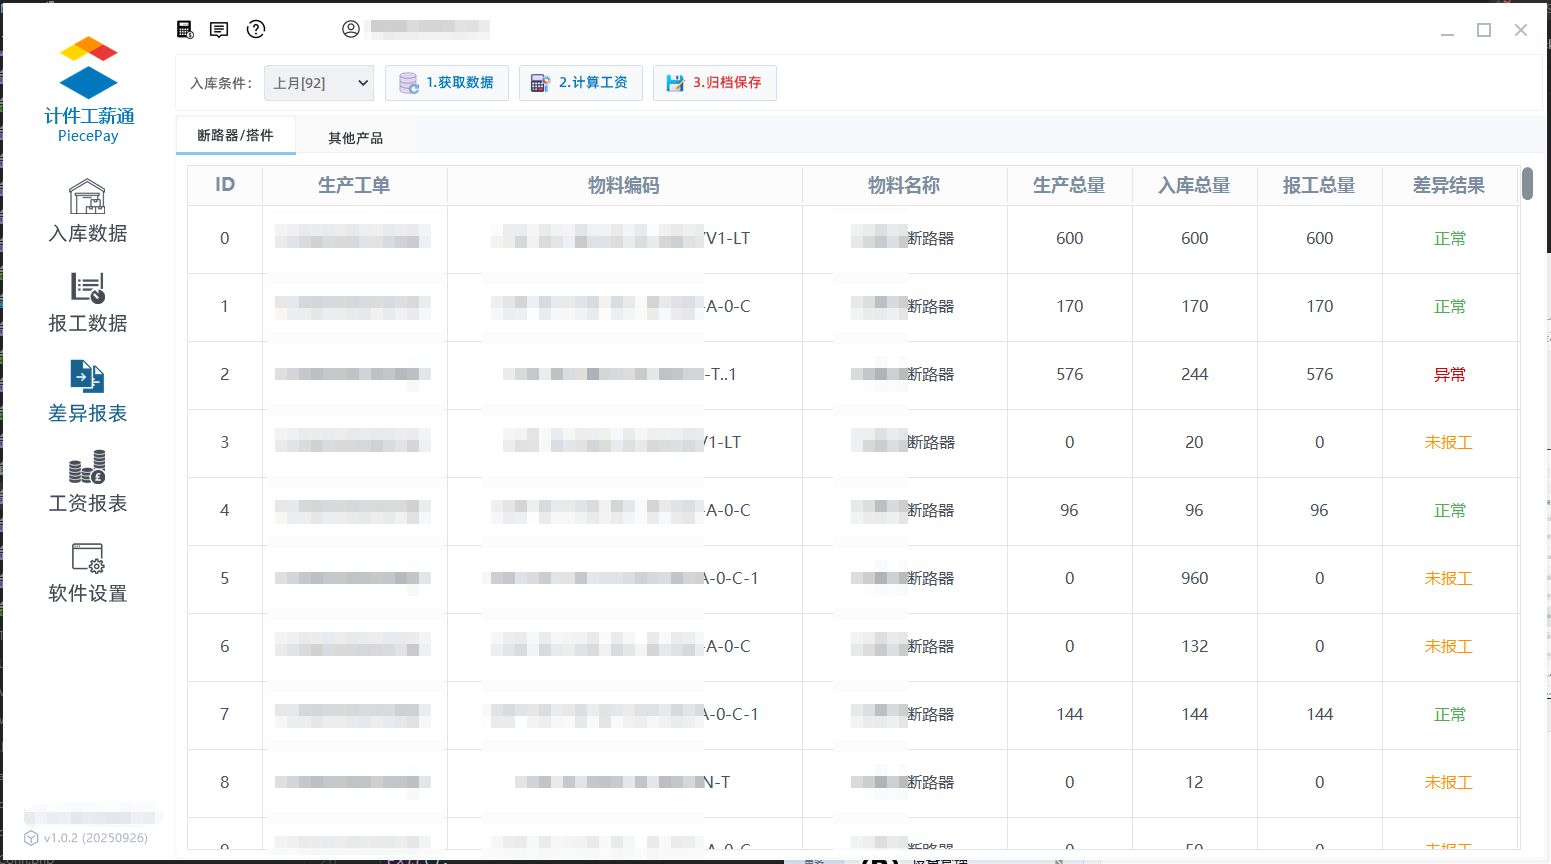Click the 差异结果 column header
1551x864 pixels.
tap(1448, 185)
